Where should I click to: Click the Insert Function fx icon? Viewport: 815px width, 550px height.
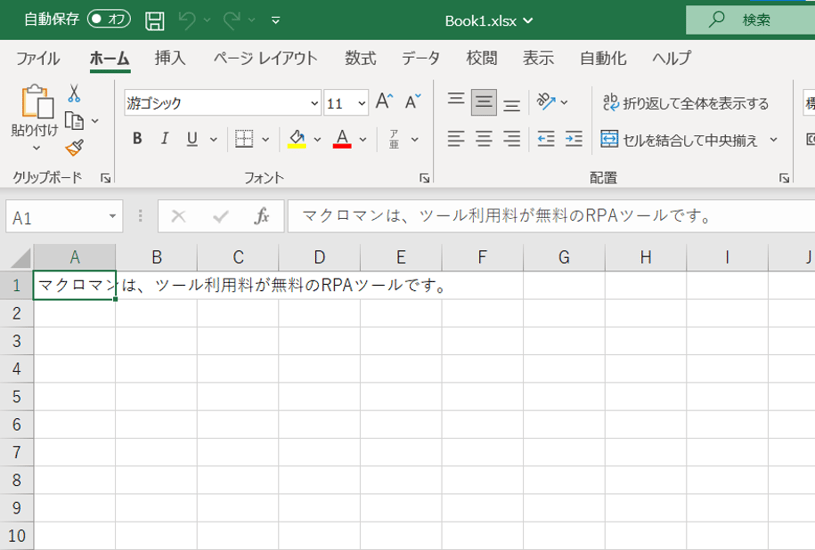tap(261, 216)
